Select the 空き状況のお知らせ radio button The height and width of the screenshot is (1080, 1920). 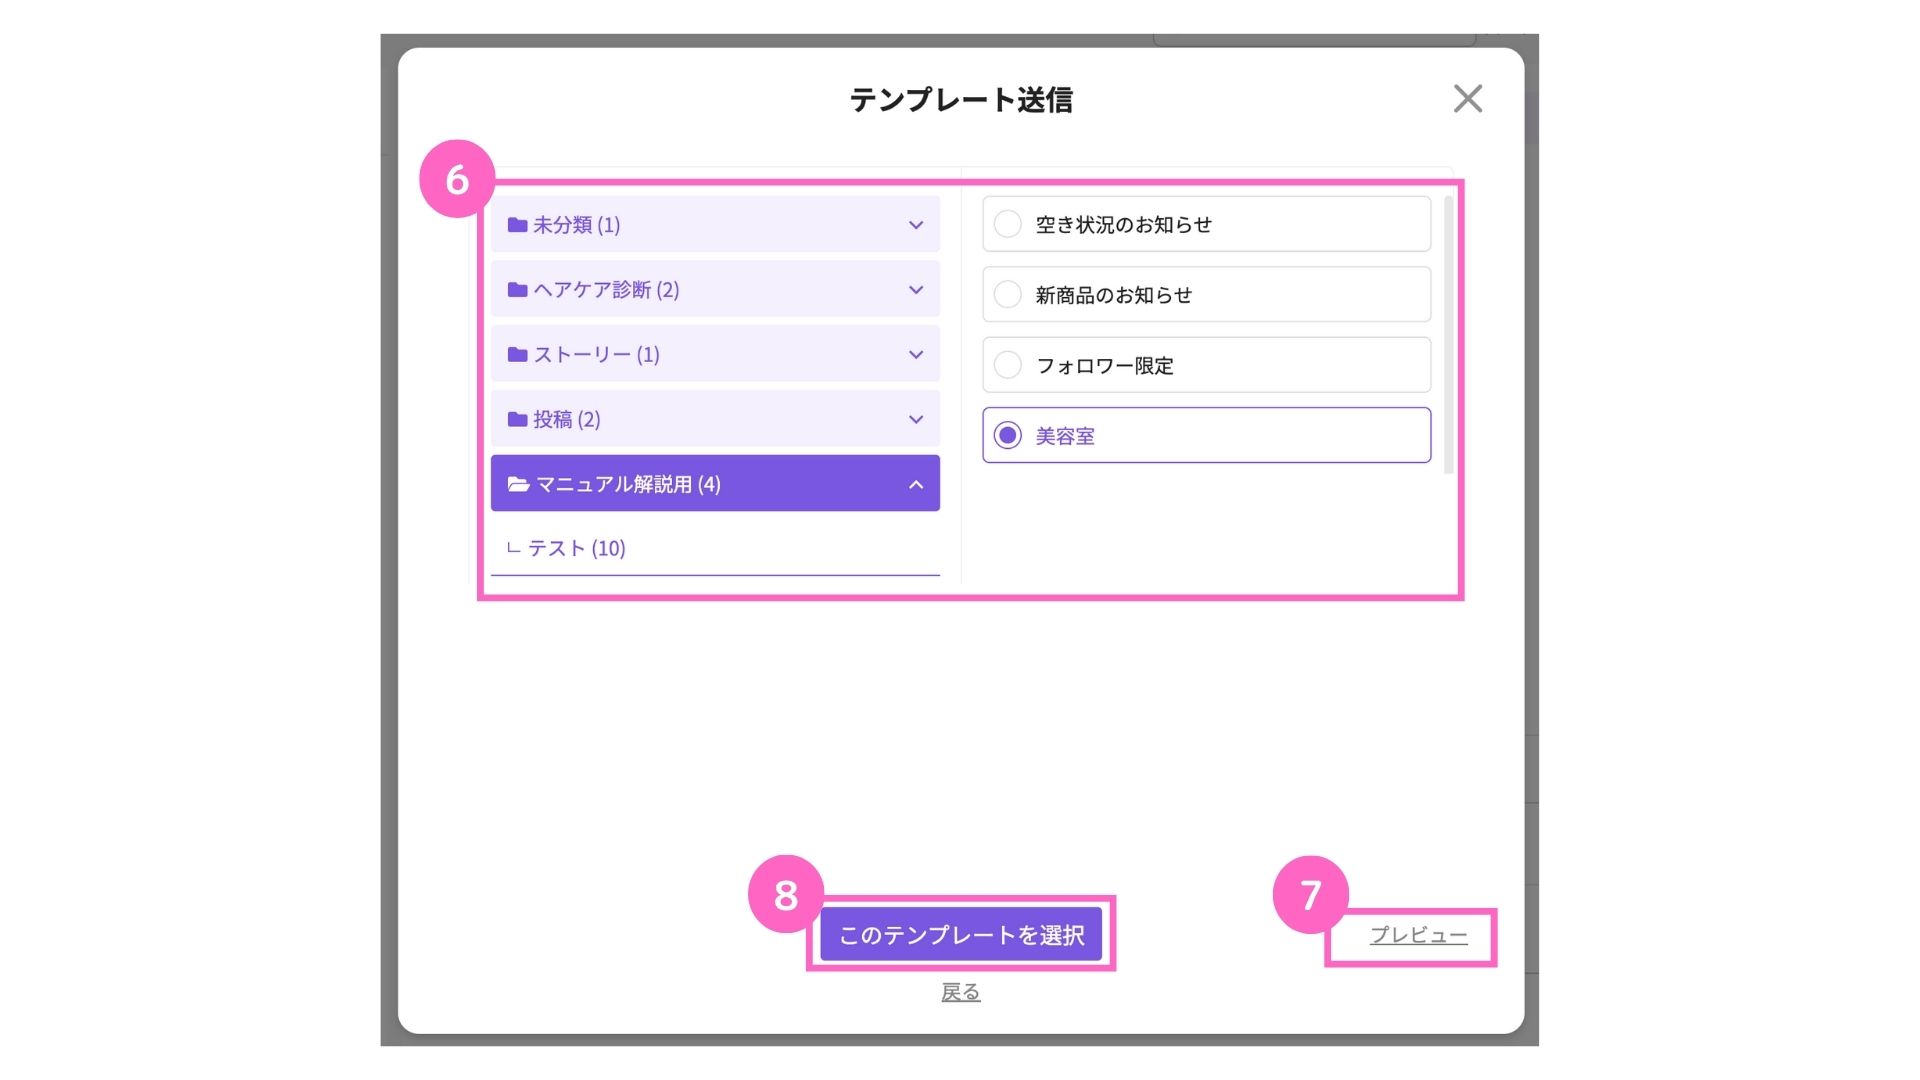(1007, 224)
